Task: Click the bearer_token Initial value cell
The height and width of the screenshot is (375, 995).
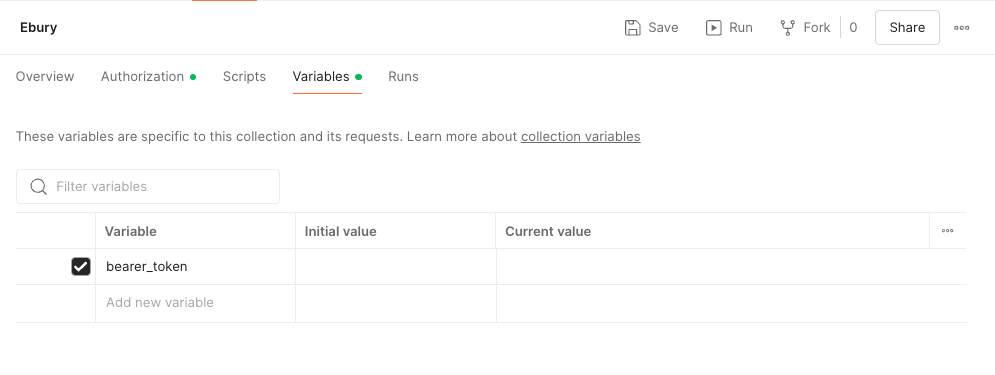Action: pyautogui.click(x=395, y=266)
